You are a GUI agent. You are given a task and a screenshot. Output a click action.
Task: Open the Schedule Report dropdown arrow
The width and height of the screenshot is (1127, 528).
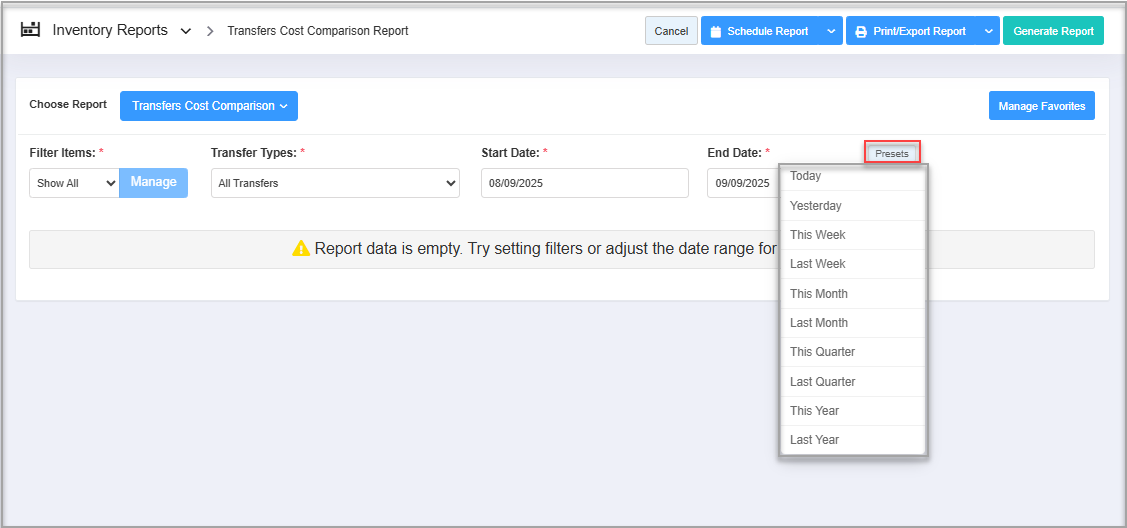[x=832, y=31]
